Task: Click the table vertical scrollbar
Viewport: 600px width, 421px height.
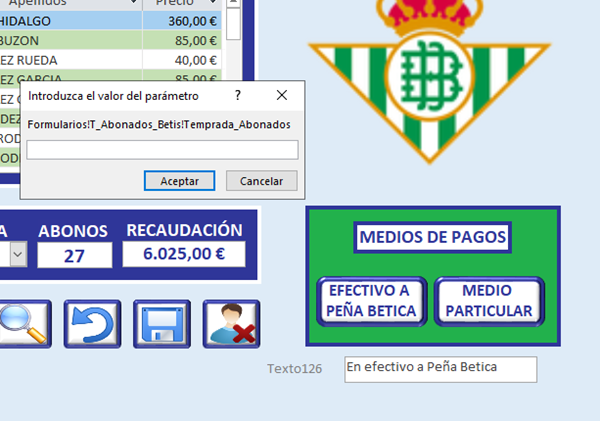Action: [233, 38]
